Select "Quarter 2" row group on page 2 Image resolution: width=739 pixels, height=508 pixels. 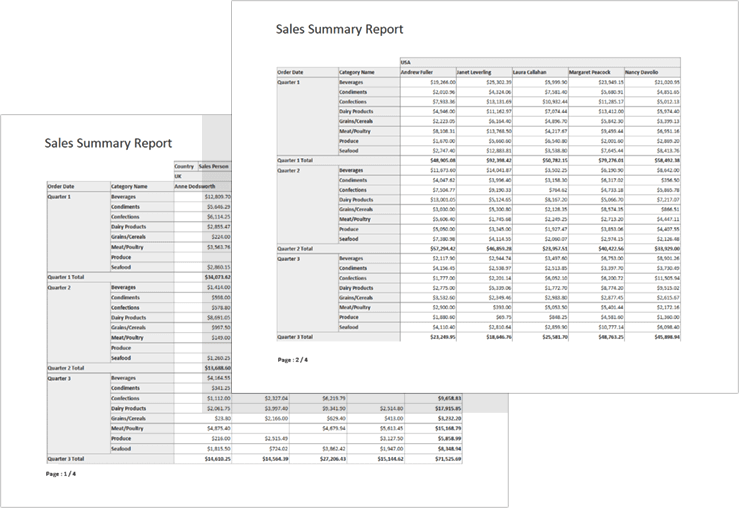point(307,205)
